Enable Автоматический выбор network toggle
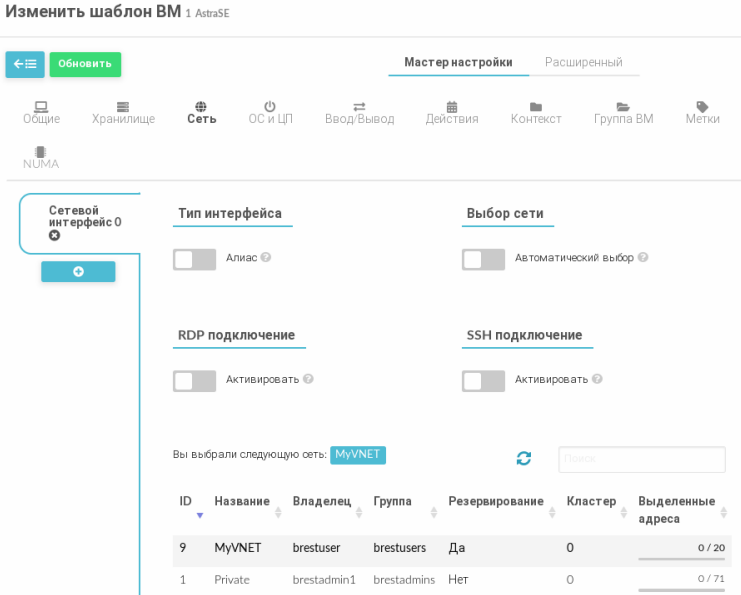Viewport: 741px width, 595px height. point(483,260)
